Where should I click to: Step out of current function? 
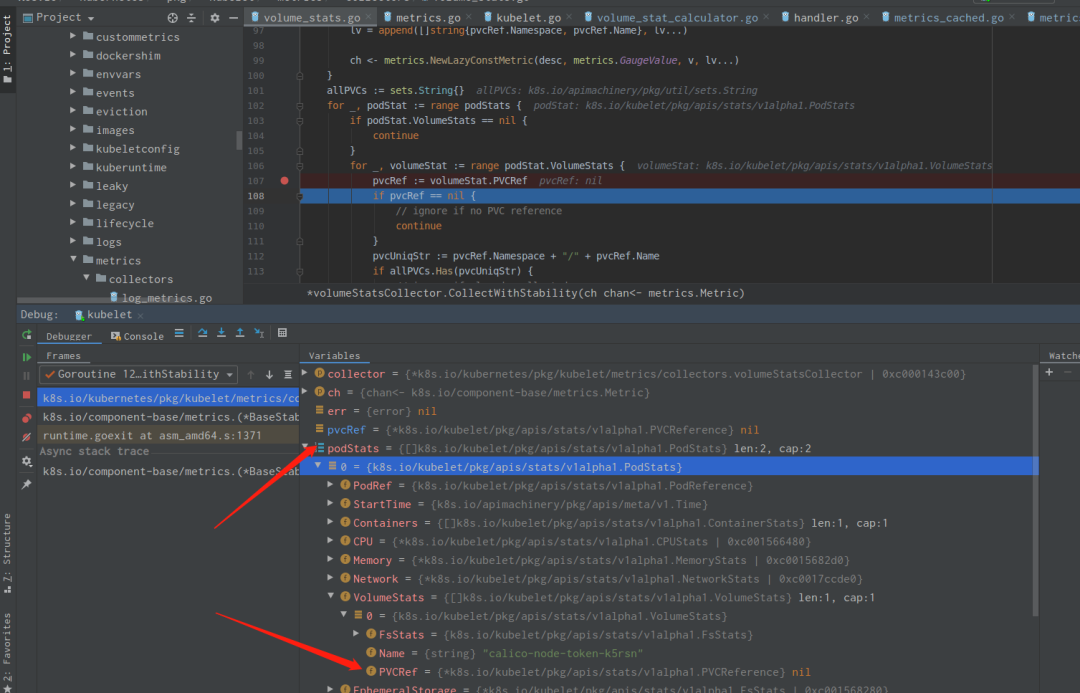coord(240,333)
